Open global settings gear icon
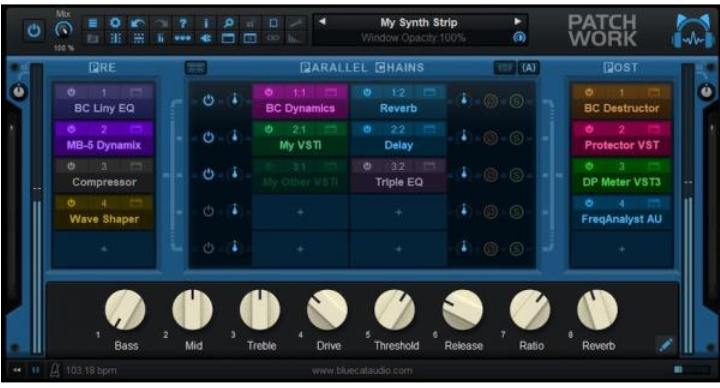Image resolution: width=720 pixels, height=388 pixels. pyautogui.click(x=115, y=23)
